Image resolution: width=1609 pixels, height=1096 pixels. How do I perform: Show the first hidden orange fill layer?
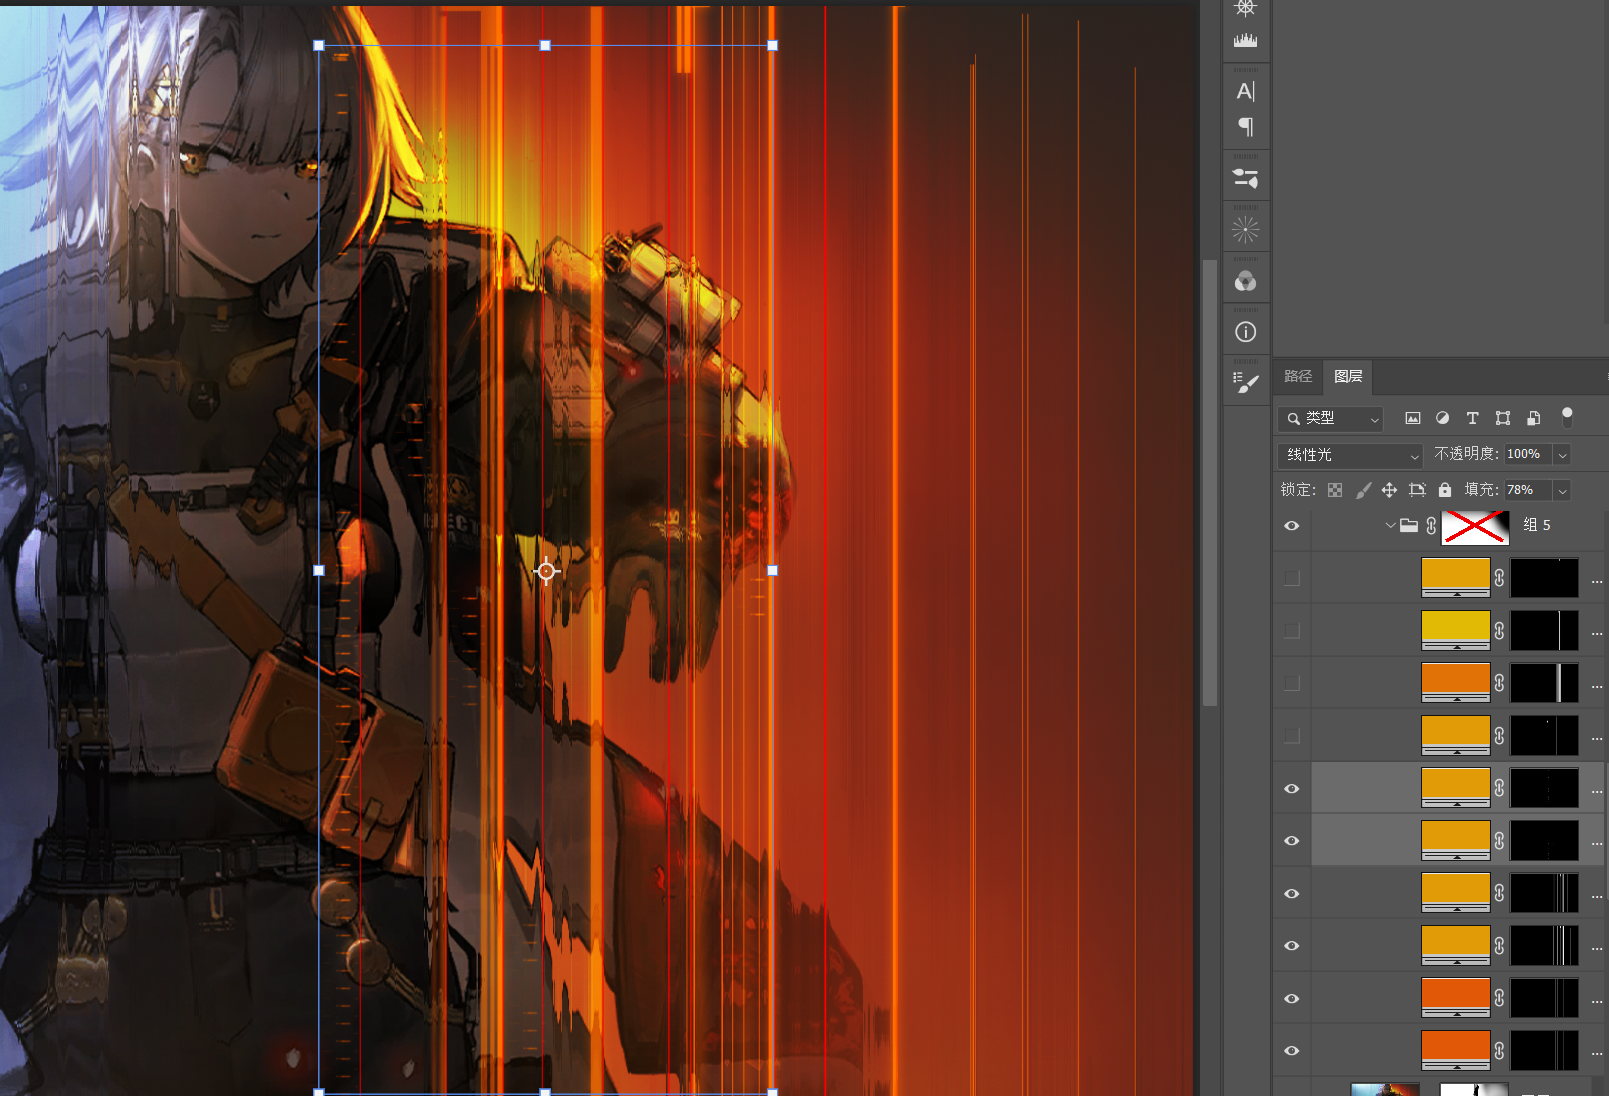1292,578
